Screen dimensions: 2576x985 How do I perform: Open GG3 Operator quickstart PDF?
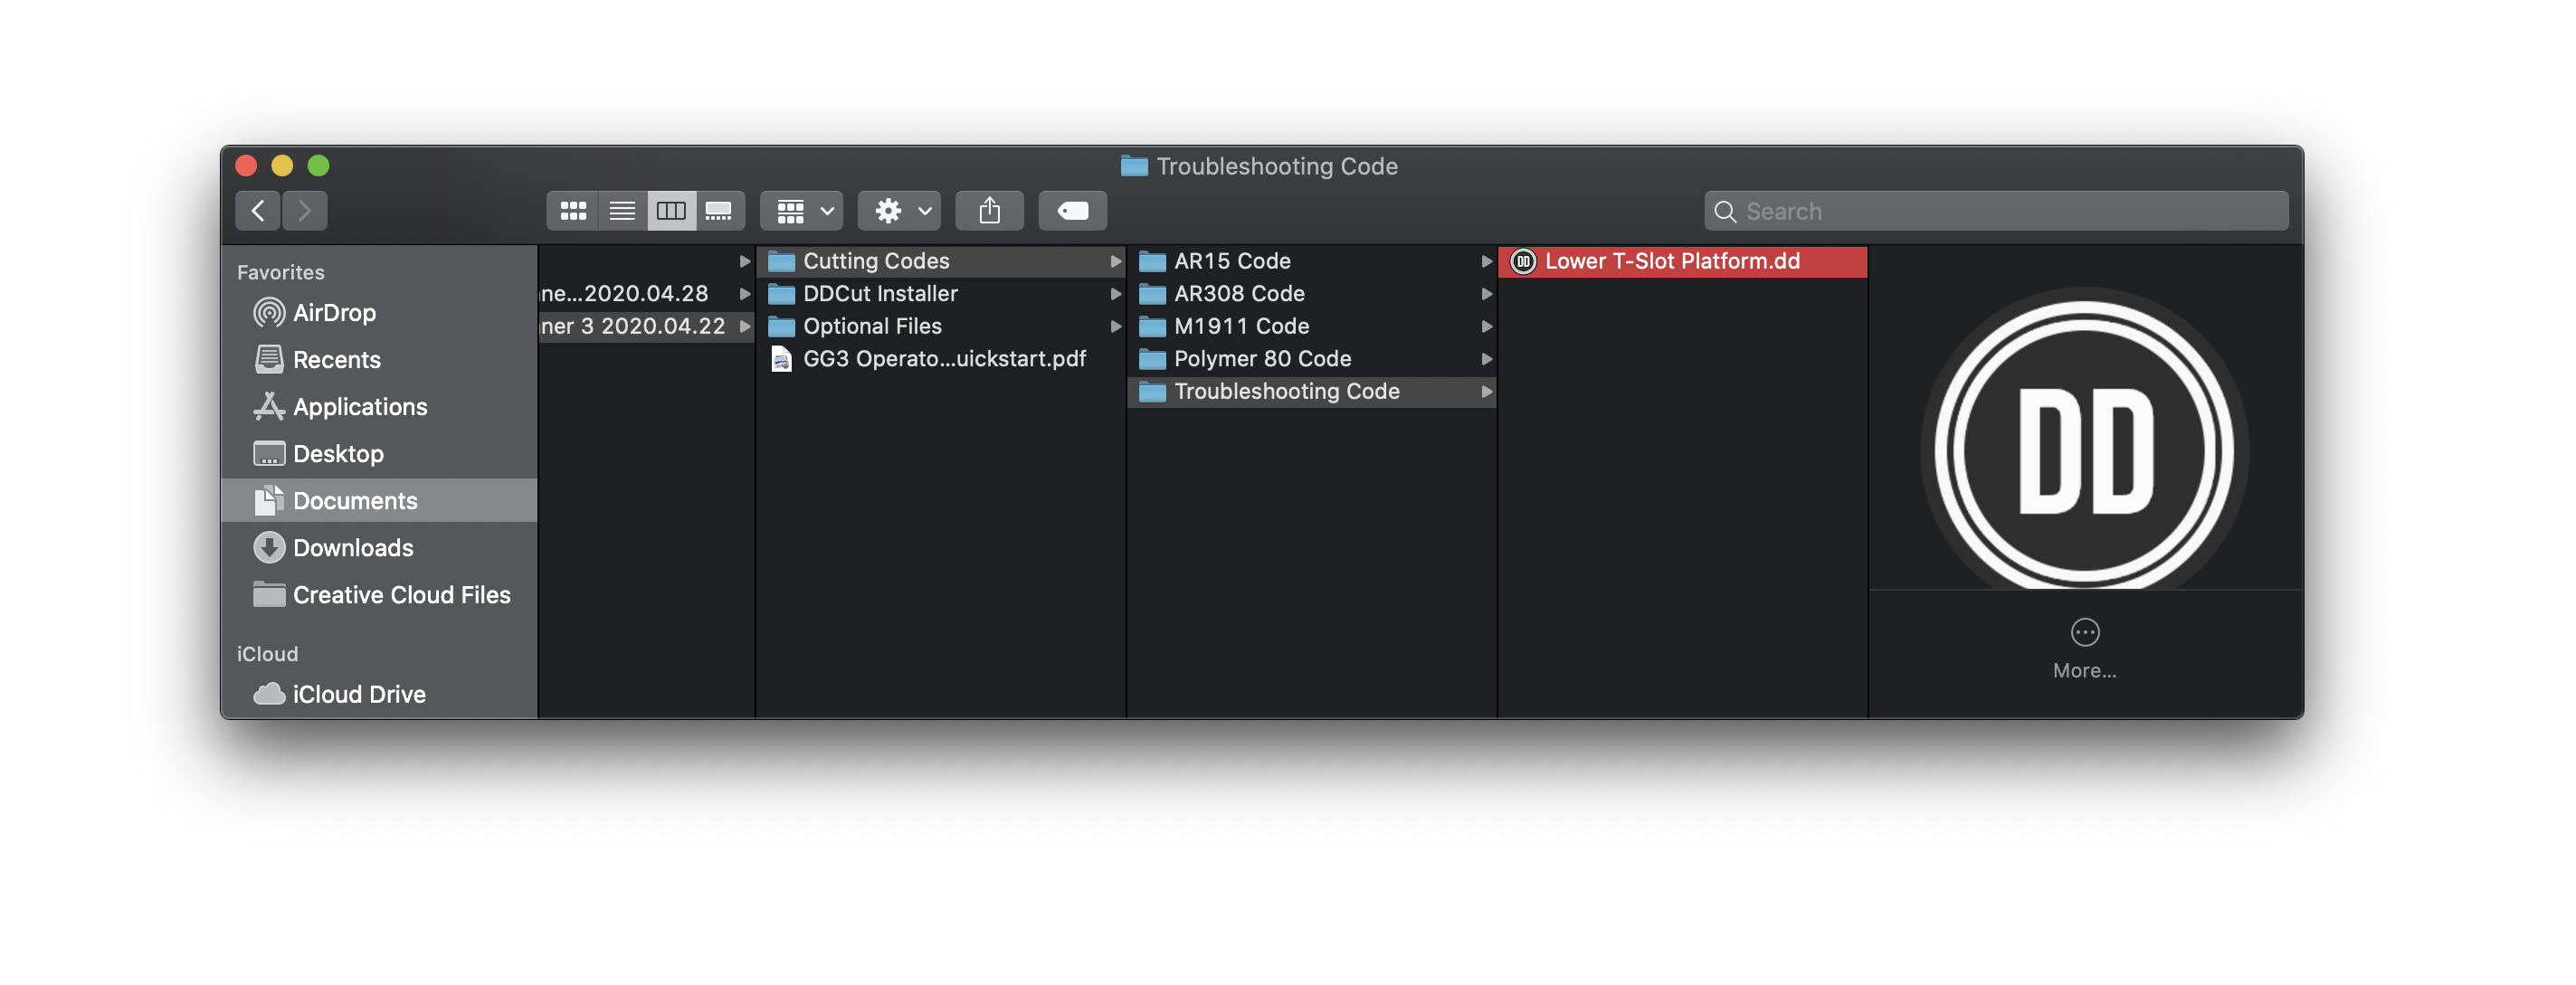pyautogui.click(x=943, y=359)
